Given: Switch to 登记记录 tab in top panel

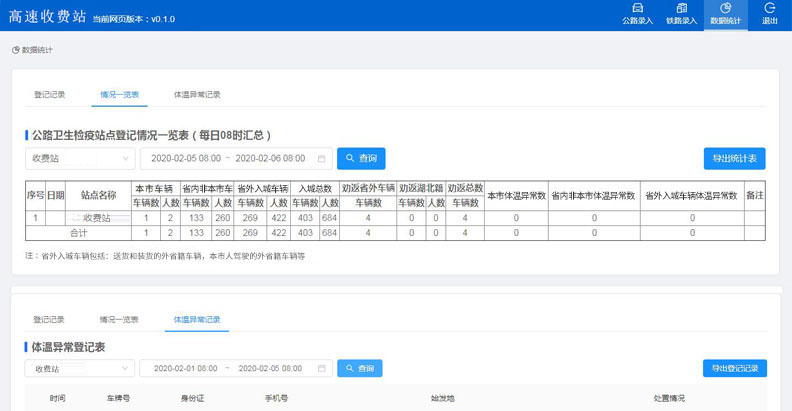Looking at the screenshot, I should pyautogui.click(x=49, y=95).
